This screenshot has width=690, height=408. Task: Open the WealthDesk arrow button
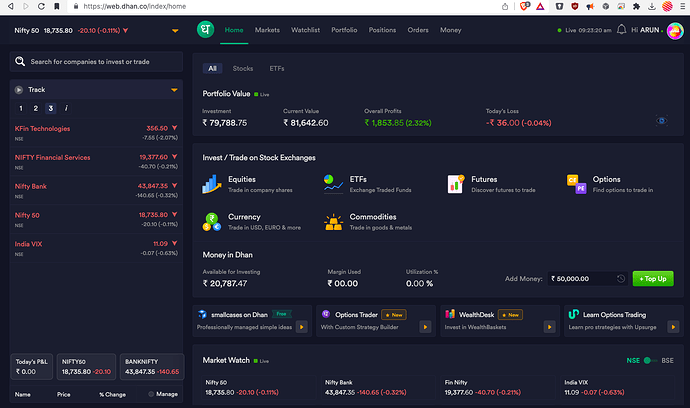coord(549,327)
